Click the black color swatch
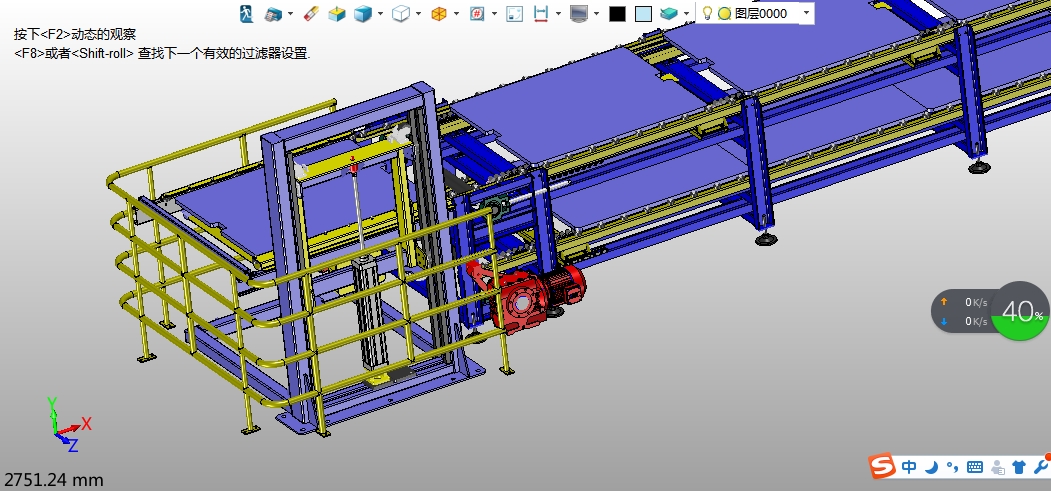This screenshot has height=491, width=1051. click(617, 14)
